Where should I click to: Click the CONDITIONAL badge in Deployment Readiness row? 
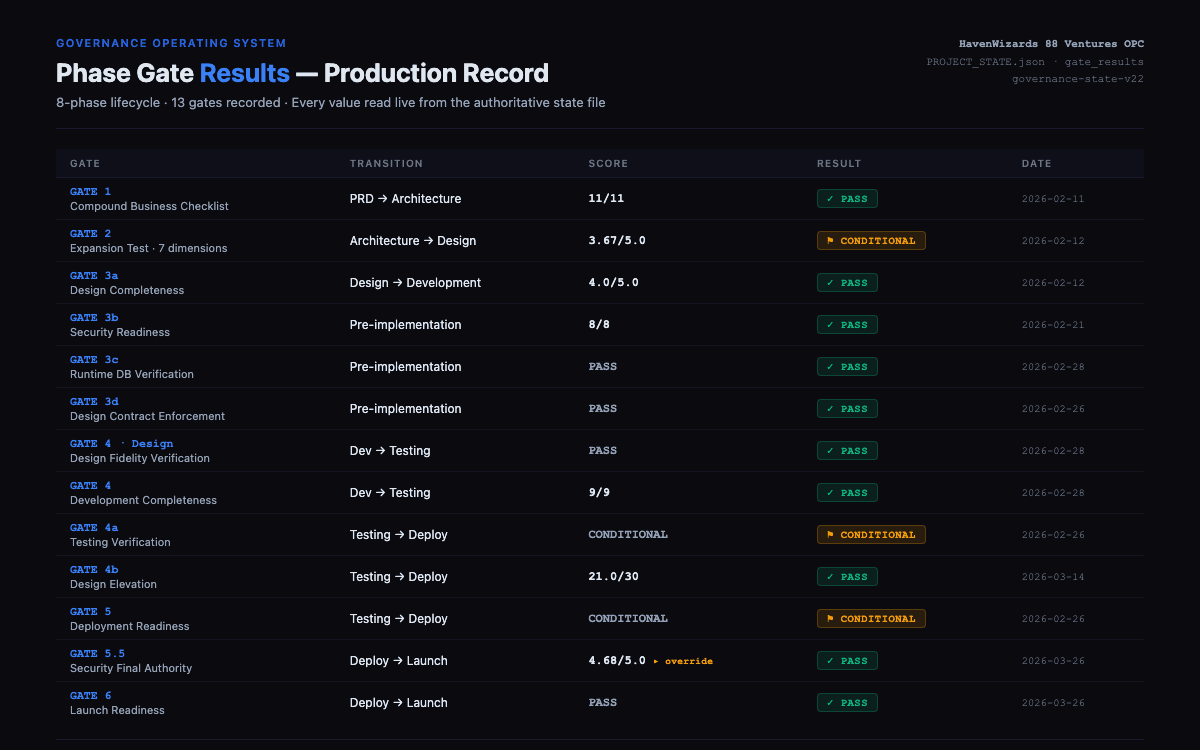(x=871, y=619)
